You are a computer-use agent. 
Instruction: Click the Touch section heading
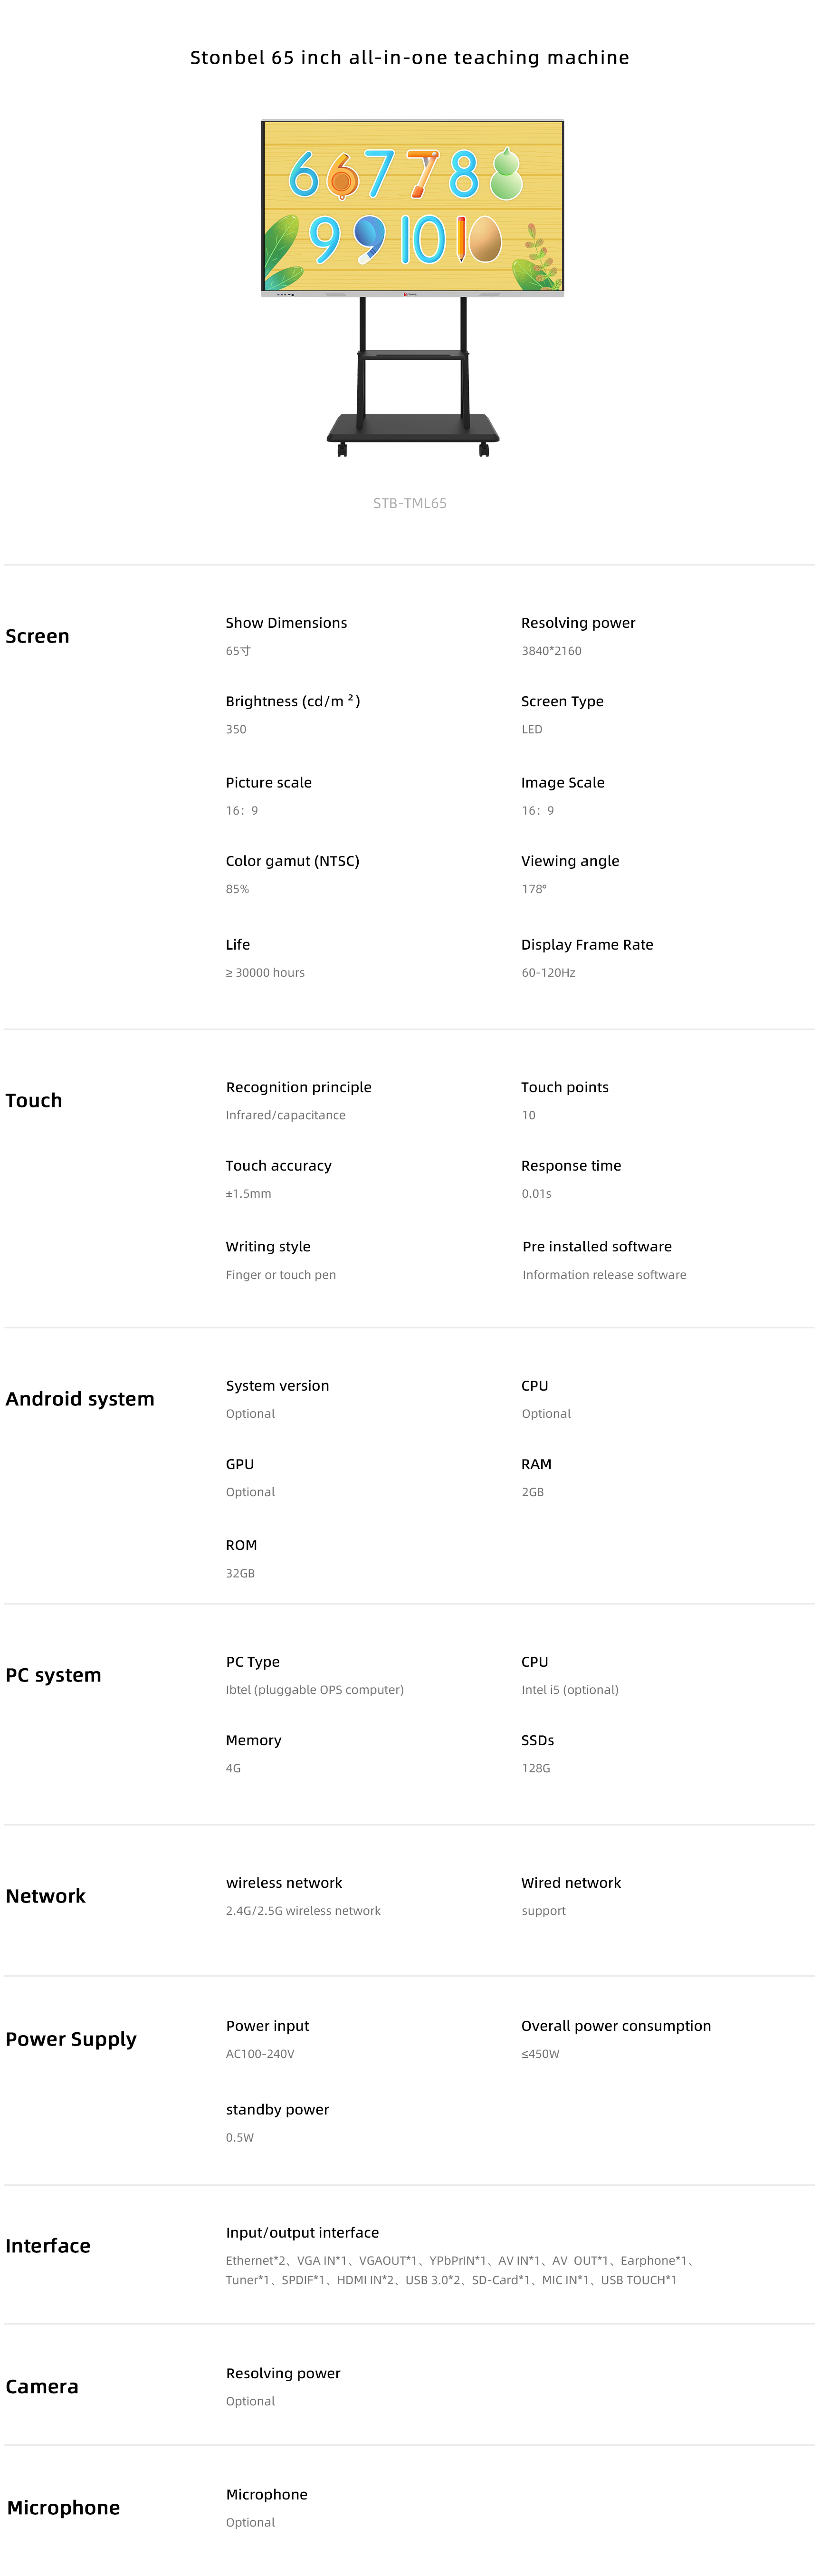[34, 1100]
